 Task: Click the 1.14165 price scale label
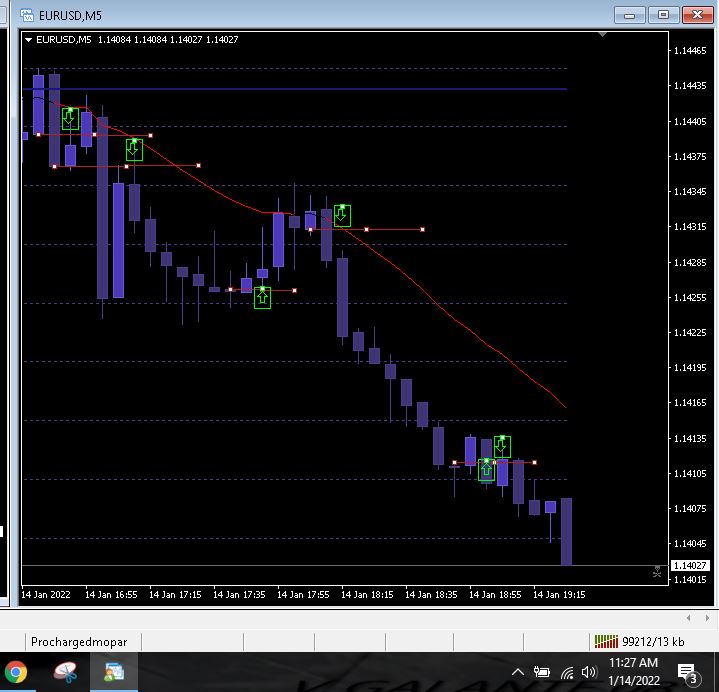[x=690, y=403]
